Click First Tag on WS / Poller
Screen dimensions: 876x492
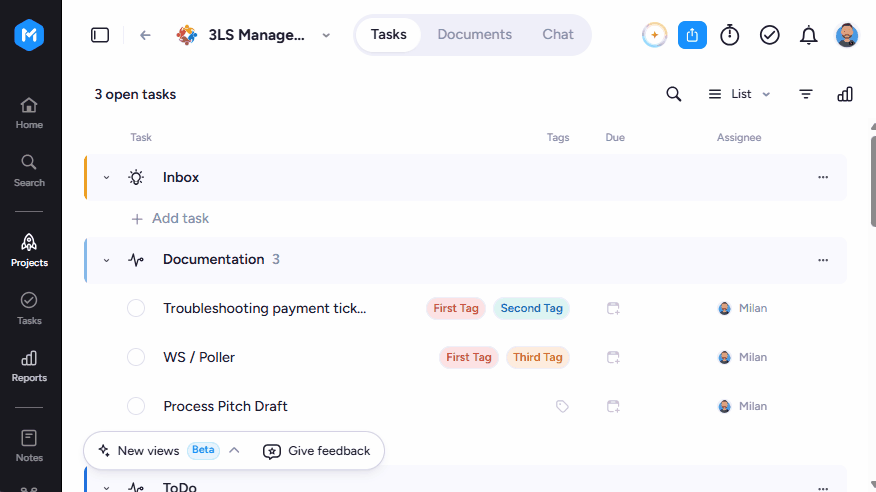[469, 357]
